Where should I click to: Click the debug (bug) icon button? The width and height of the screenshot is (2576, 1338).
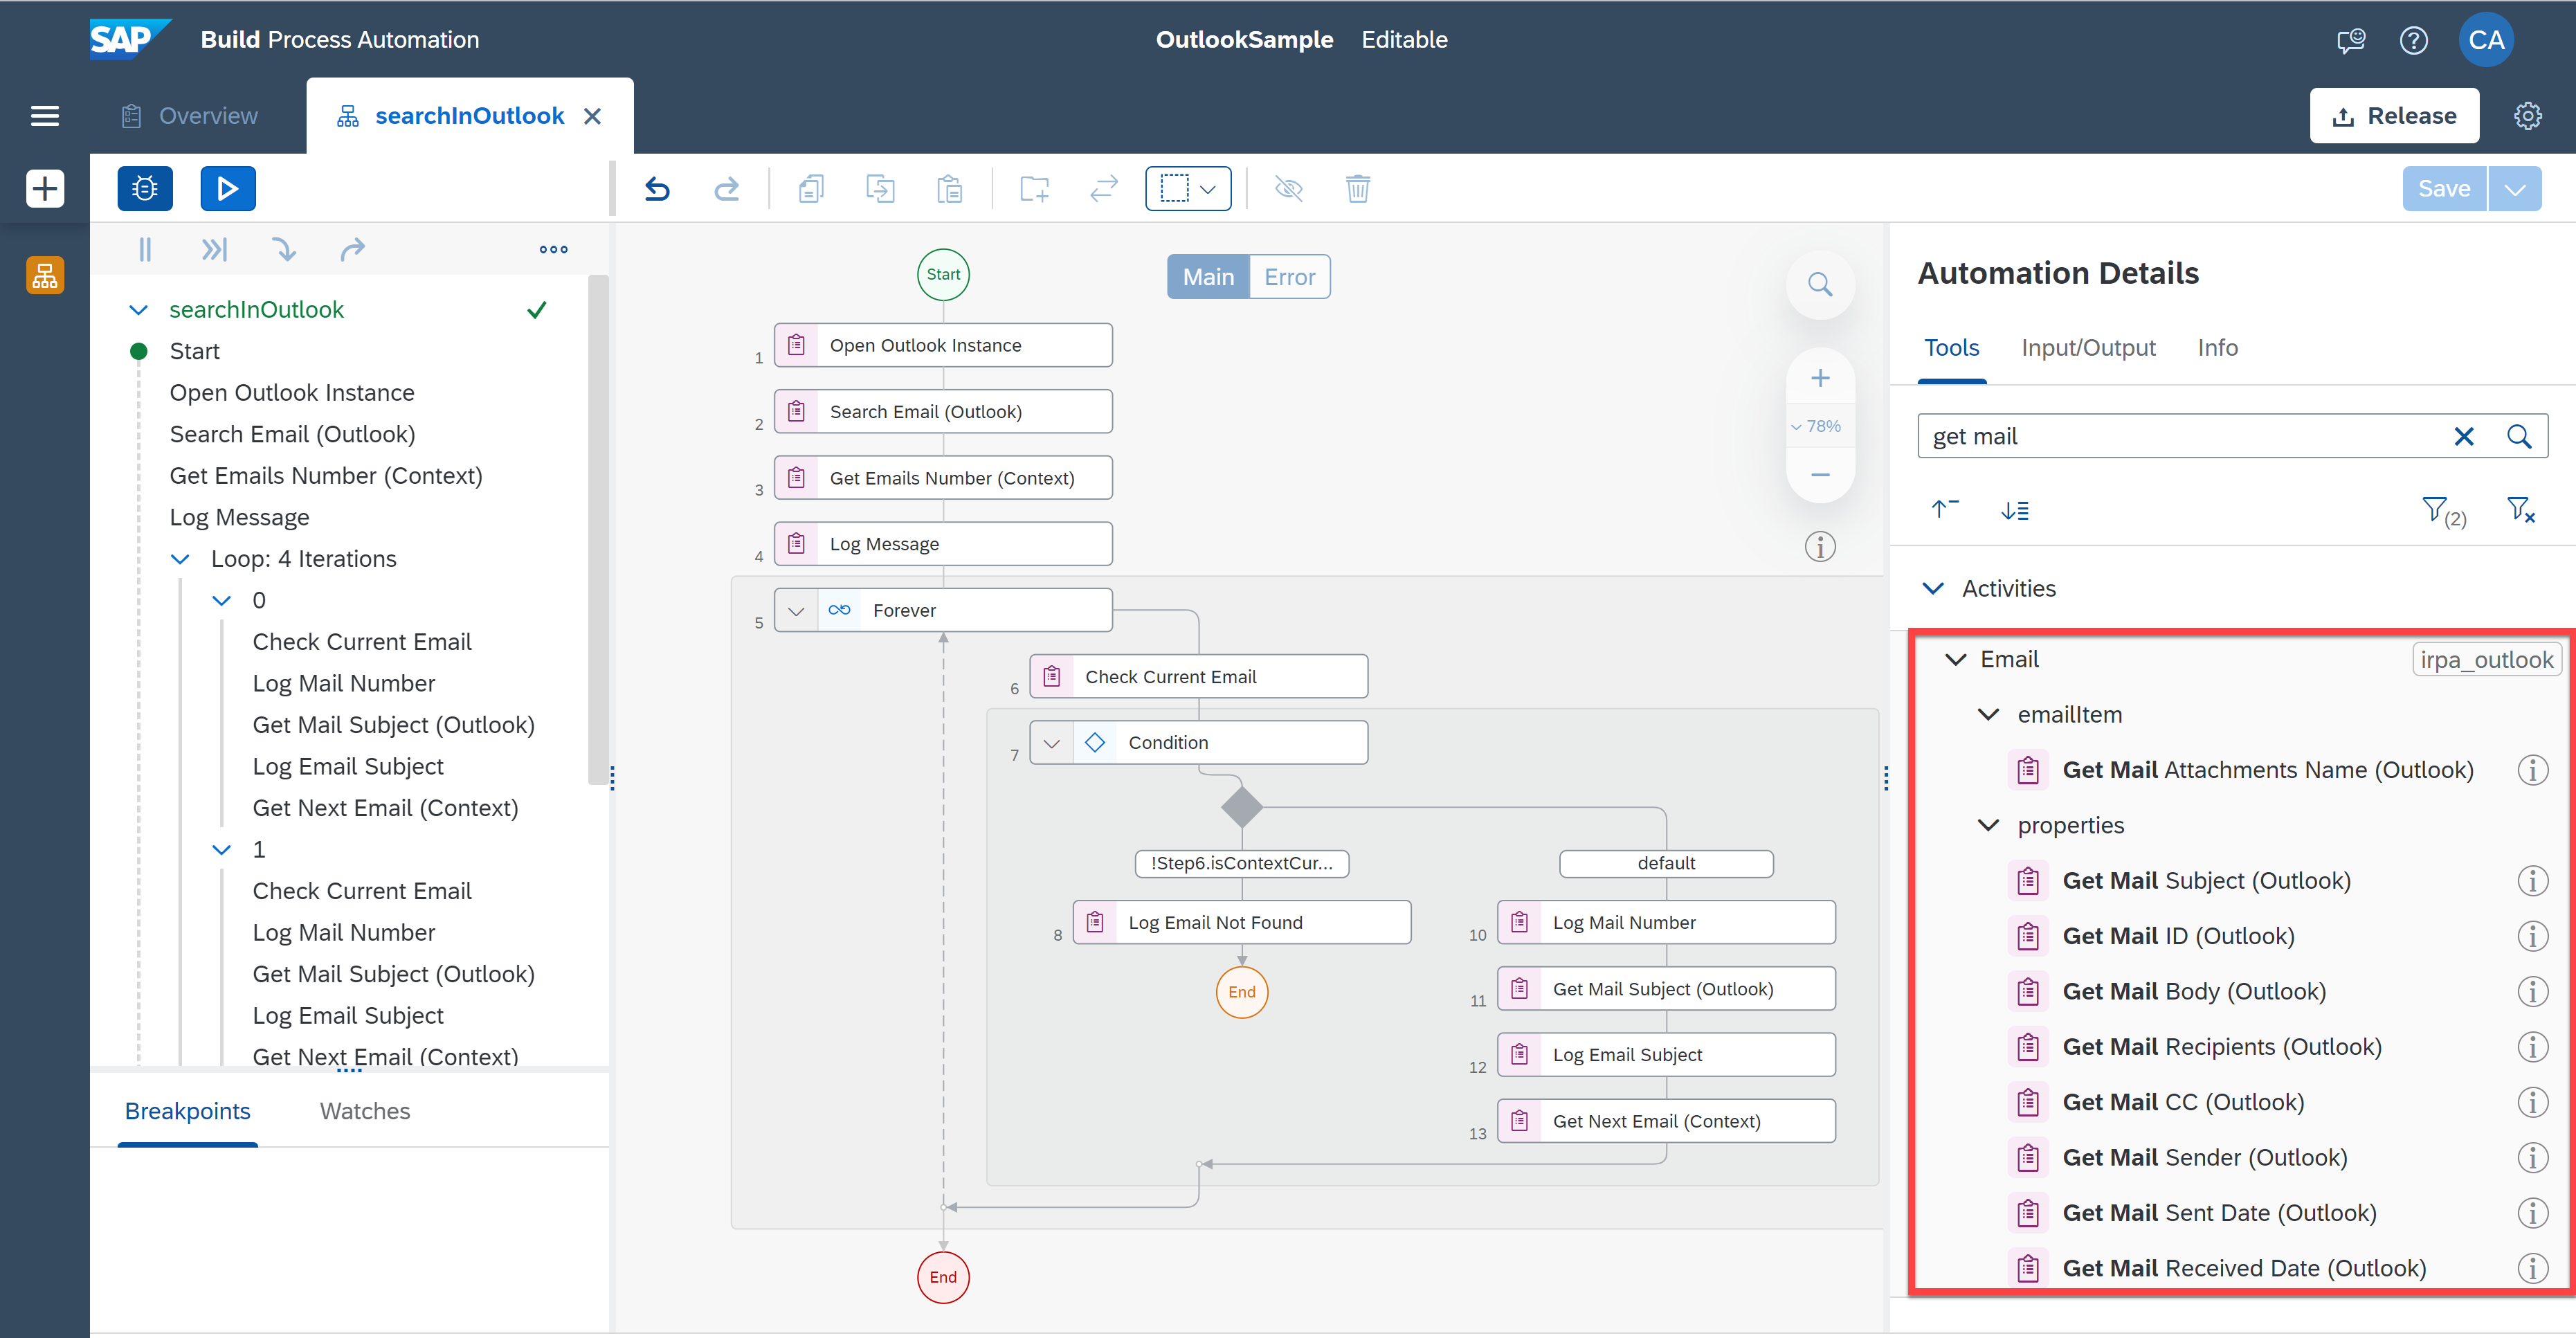145,188
